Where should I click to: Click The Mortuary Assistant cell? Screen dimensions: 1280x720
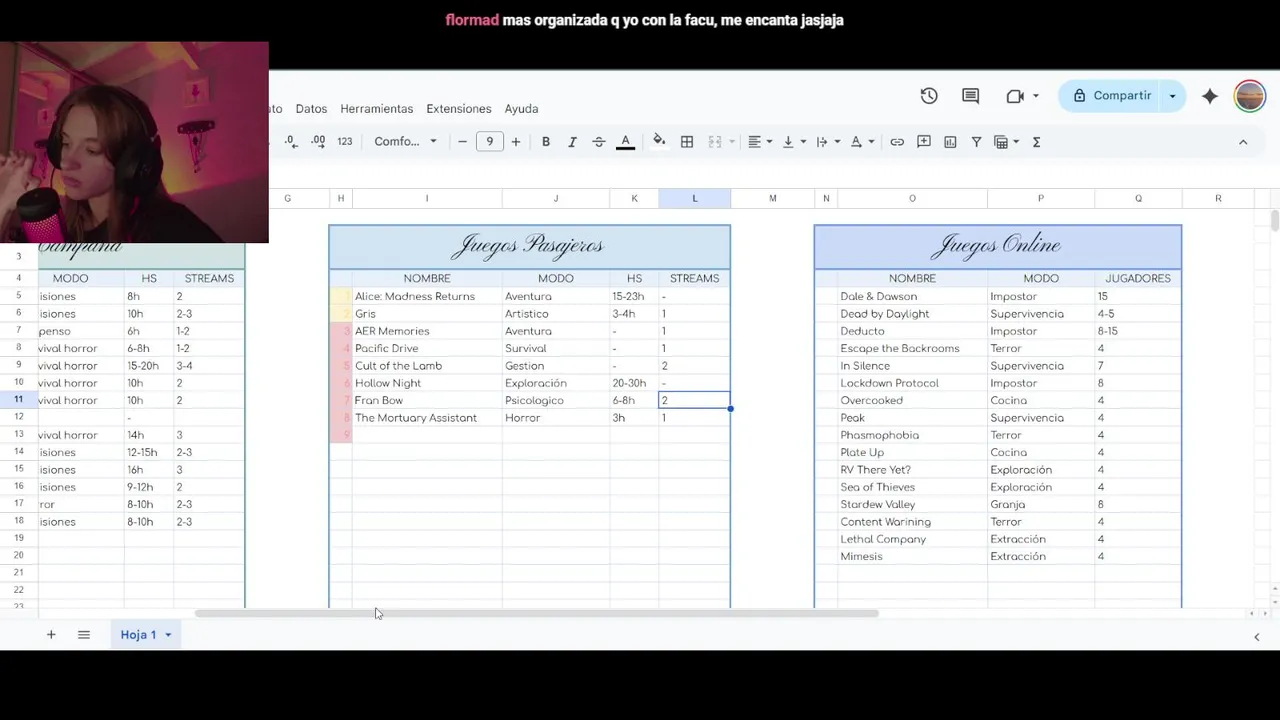426,418
